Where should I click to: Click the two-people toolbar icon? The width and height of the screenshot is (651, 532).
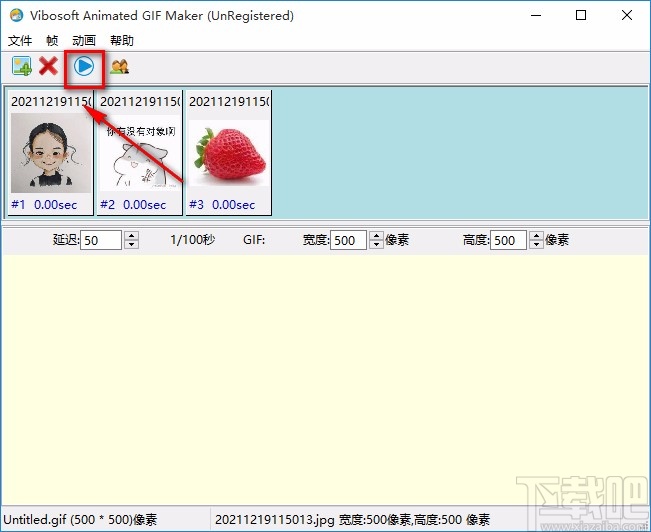coord(120,66)
